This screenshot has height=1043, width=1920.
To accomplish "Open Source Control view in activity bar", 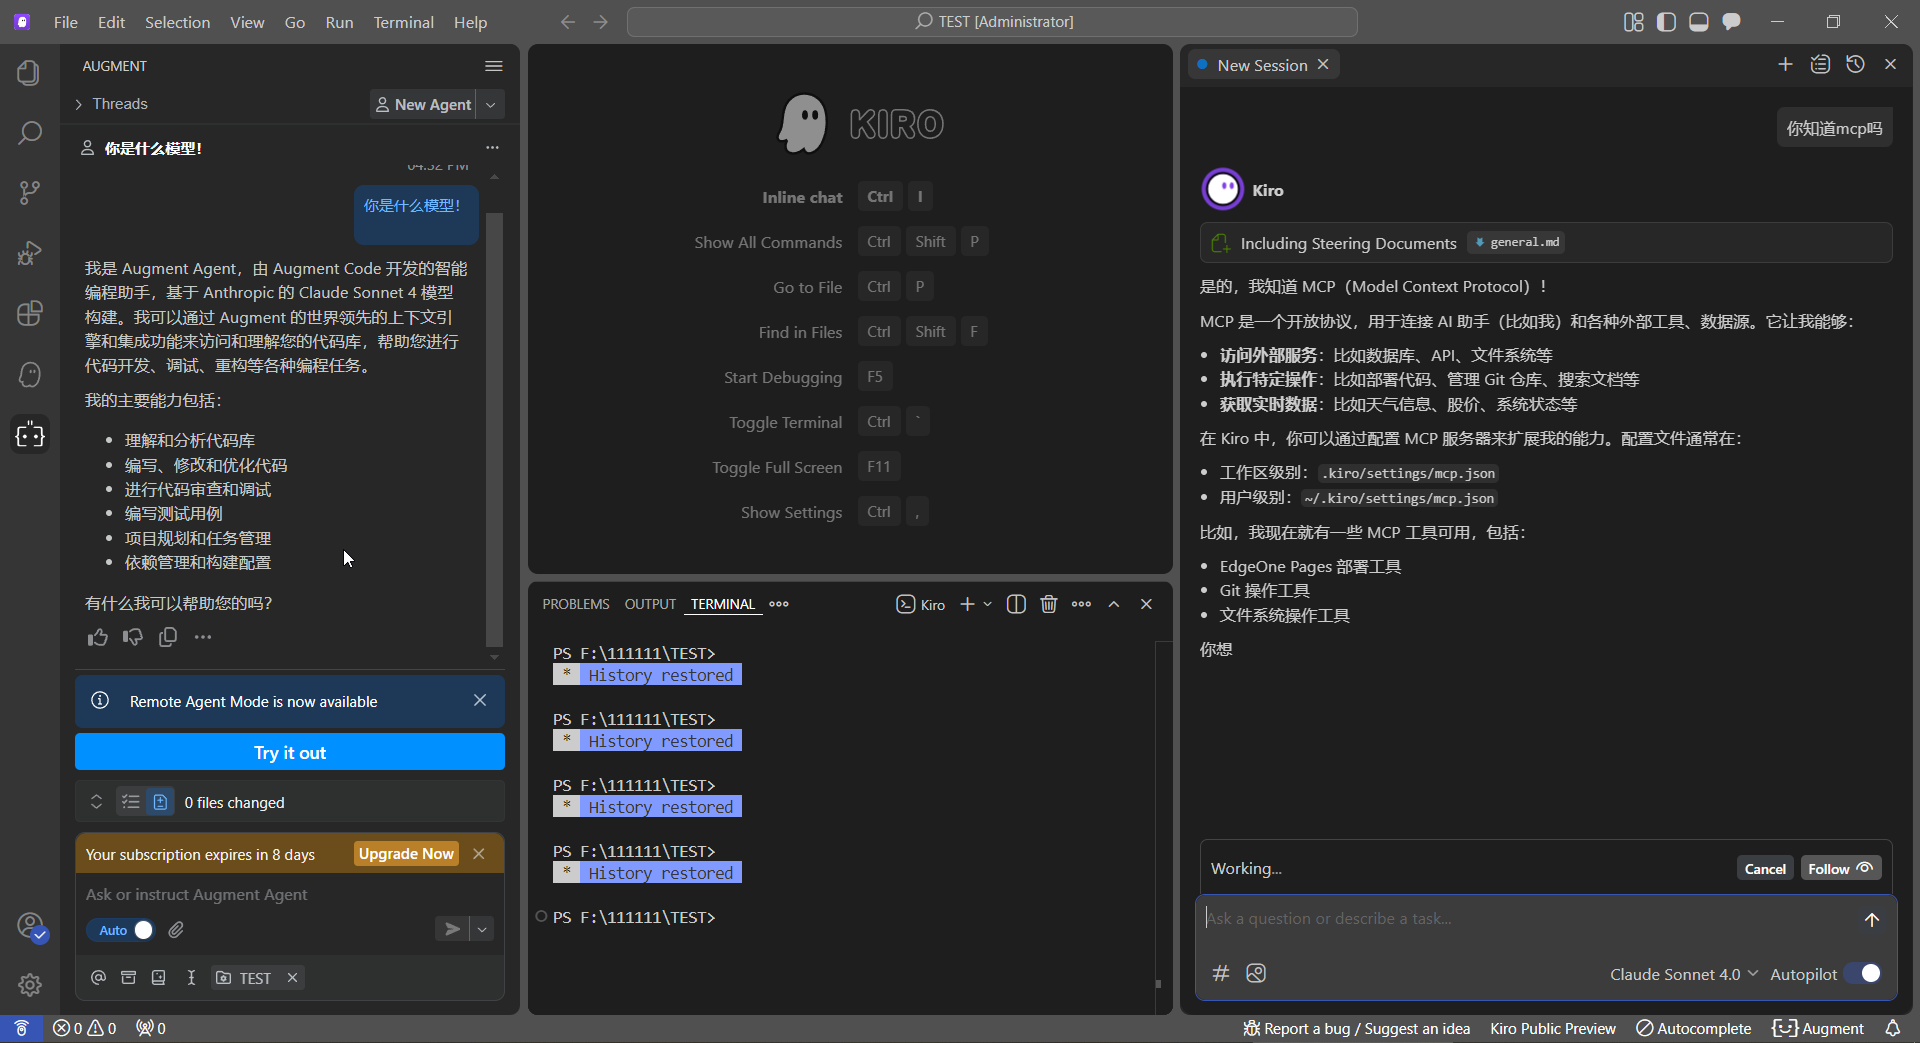I will 29,192.
